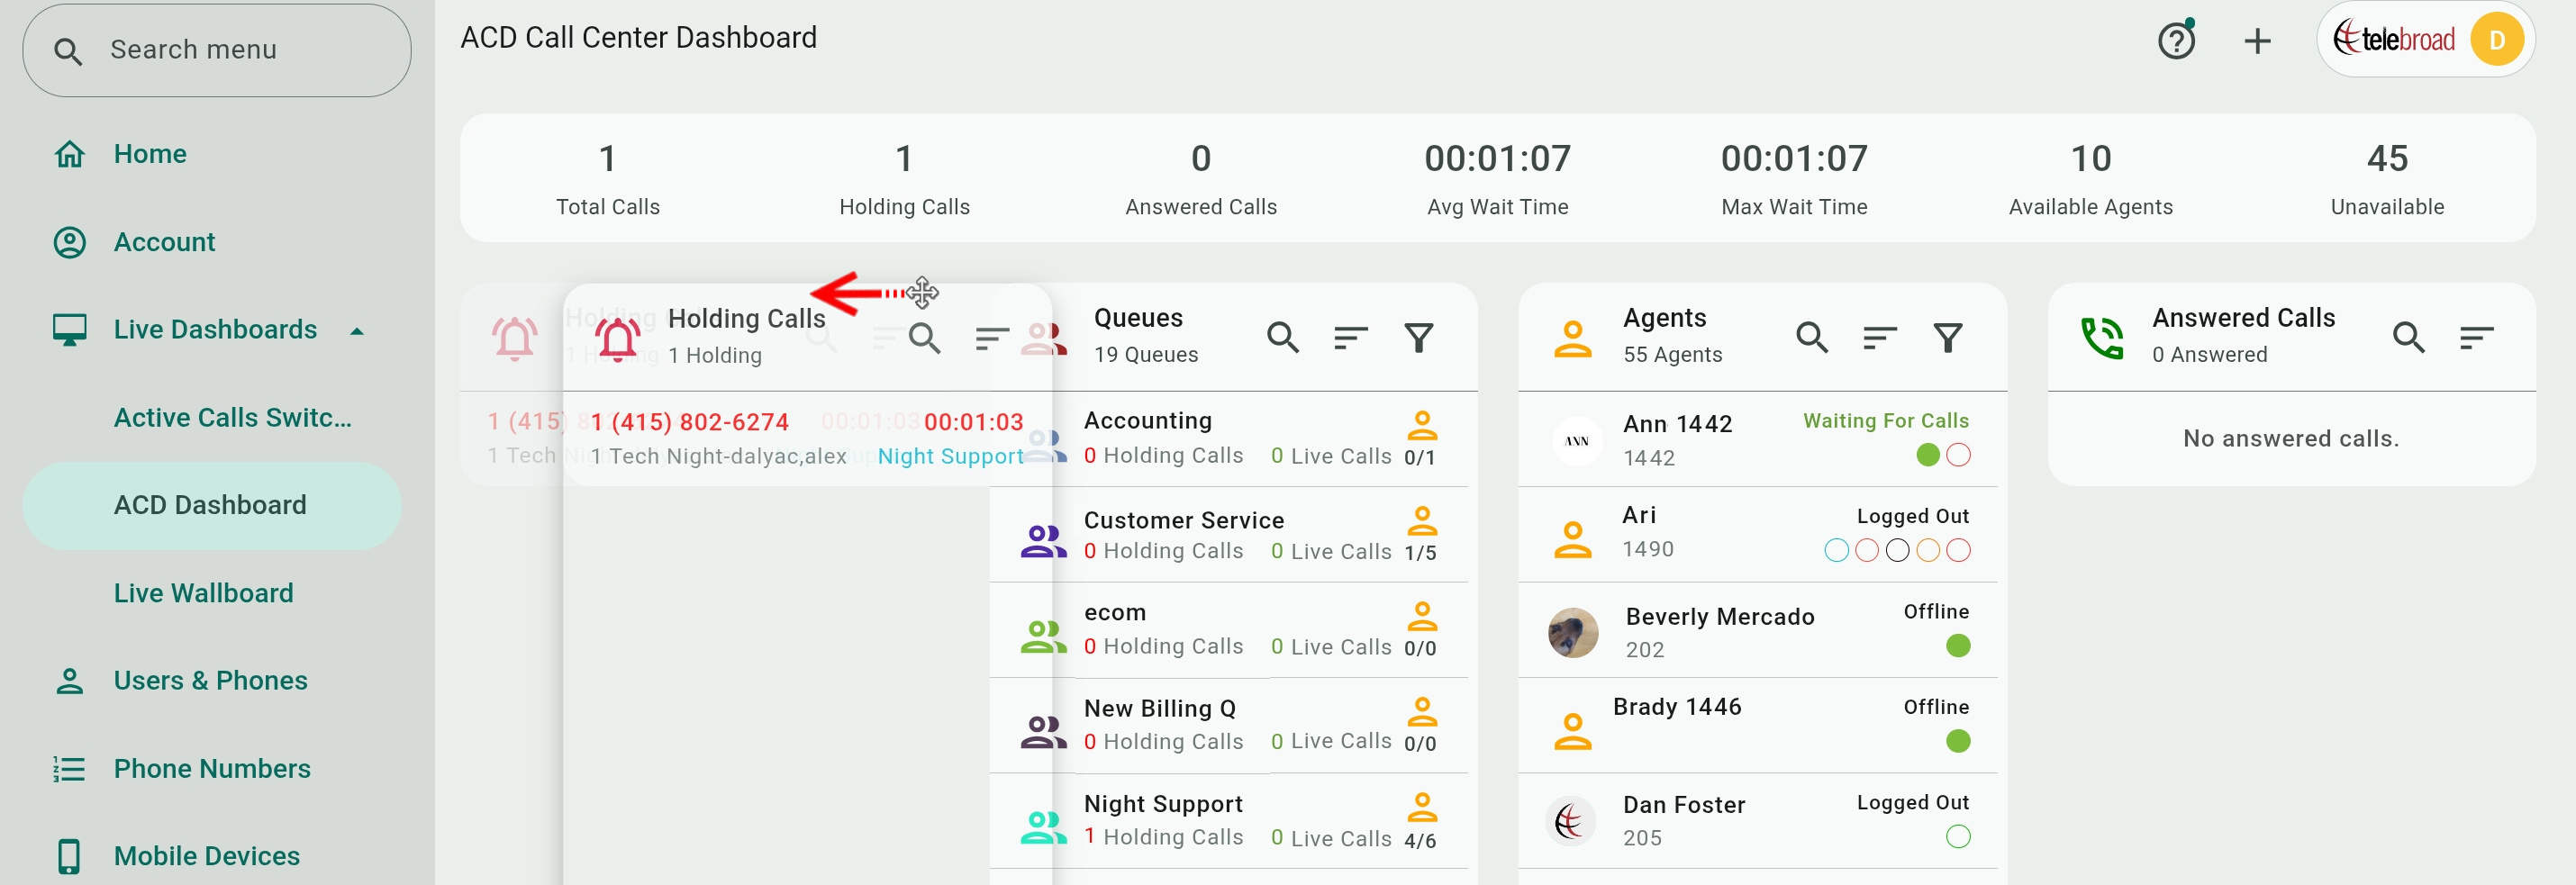Search in the Answered Calls panel

[x=2409, y=338]
